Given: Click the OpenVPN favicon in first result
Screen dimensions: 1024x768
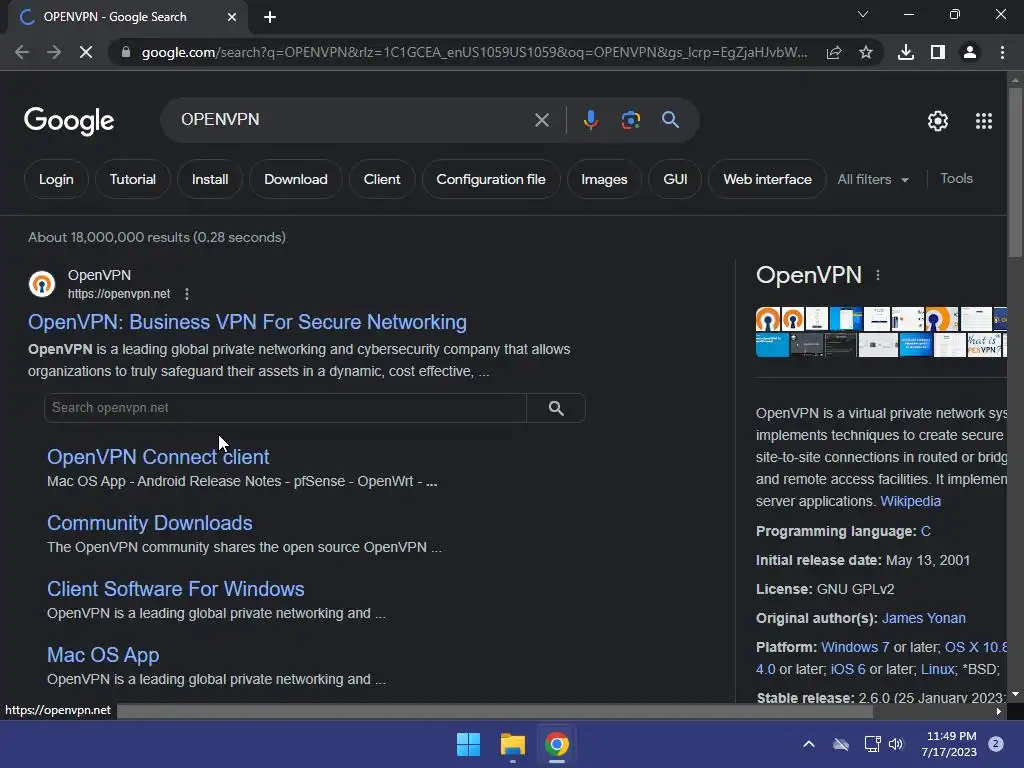Looking at the screenshot, I should pyautogui.click(x=42, y=284).
